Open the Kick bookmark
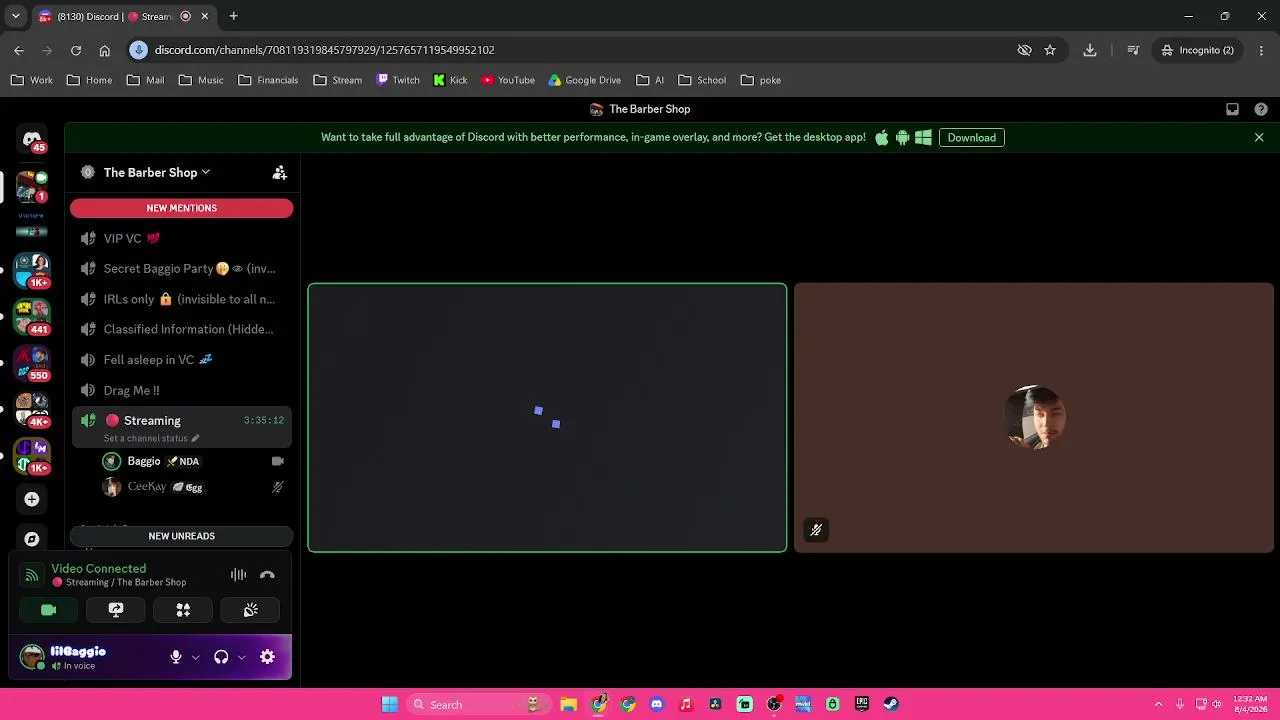 (450, 80)
